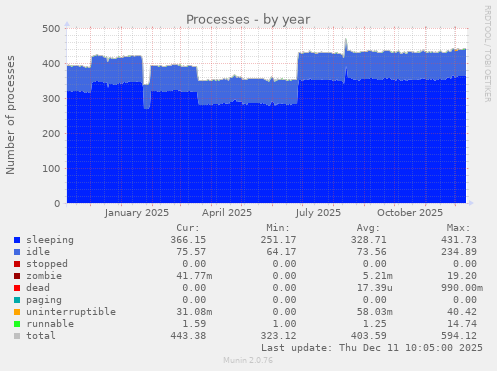Click total current value 443.38

188,336
